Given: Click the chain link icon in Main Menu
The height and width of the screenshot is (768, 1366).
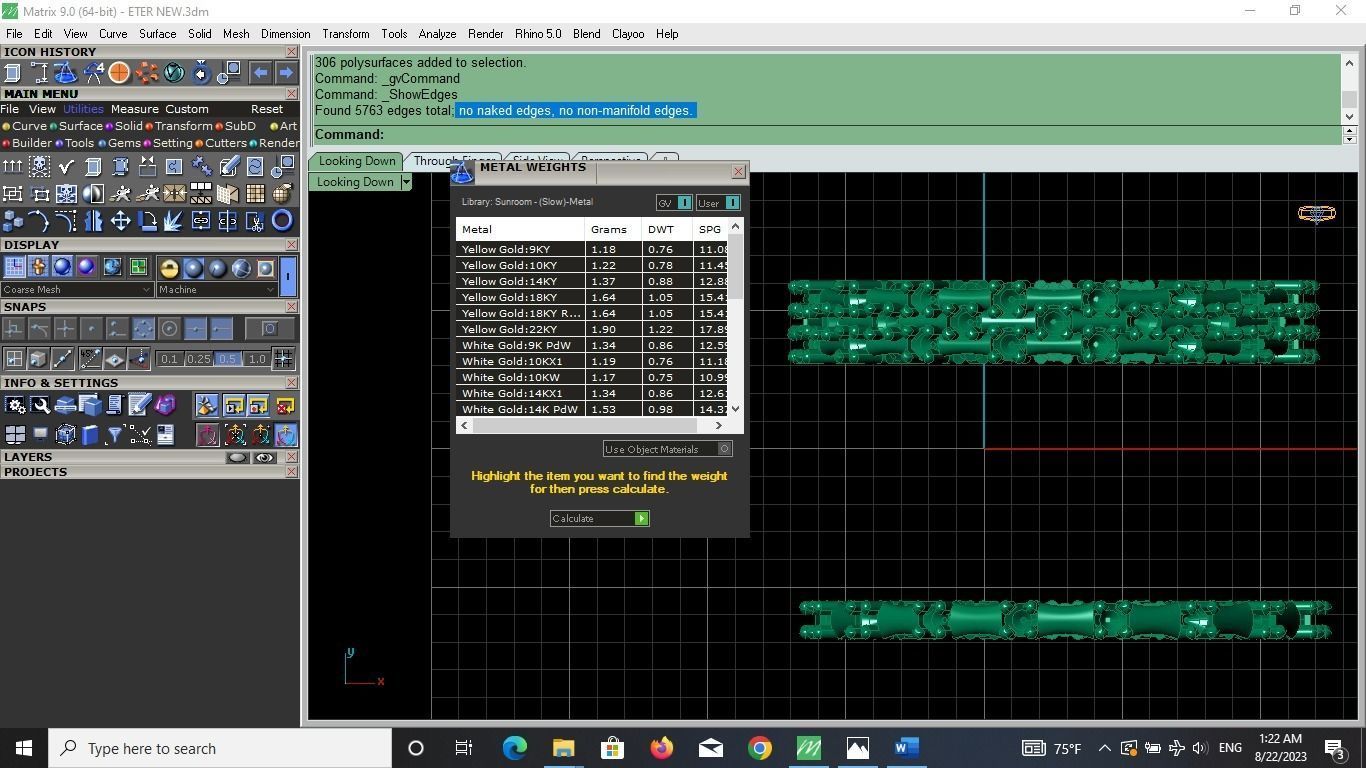Looking at the screenshot, I should [x=201, y=221].
